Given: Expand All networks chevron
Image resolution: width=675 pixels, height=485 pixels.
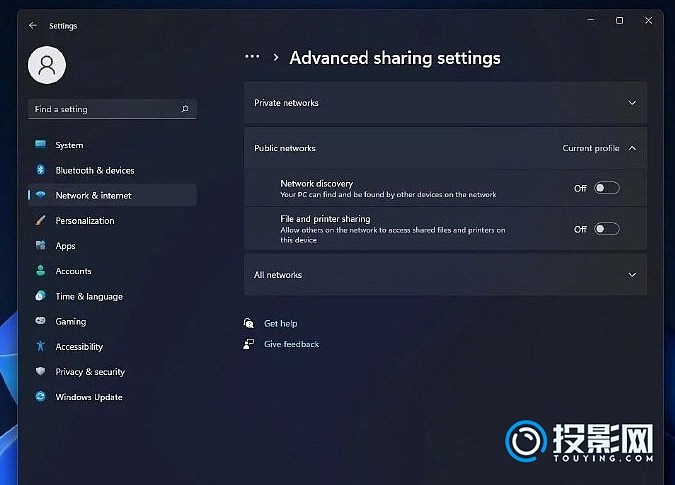Looking at the screenshot, I should pos(632,275).
